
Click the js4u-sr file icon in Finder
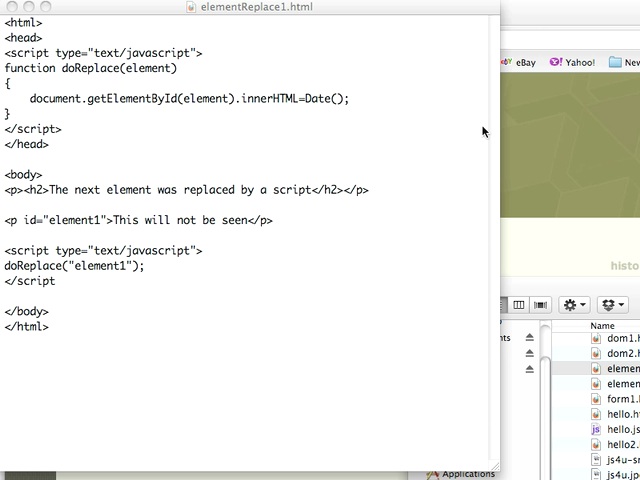[x=596, y=460]
